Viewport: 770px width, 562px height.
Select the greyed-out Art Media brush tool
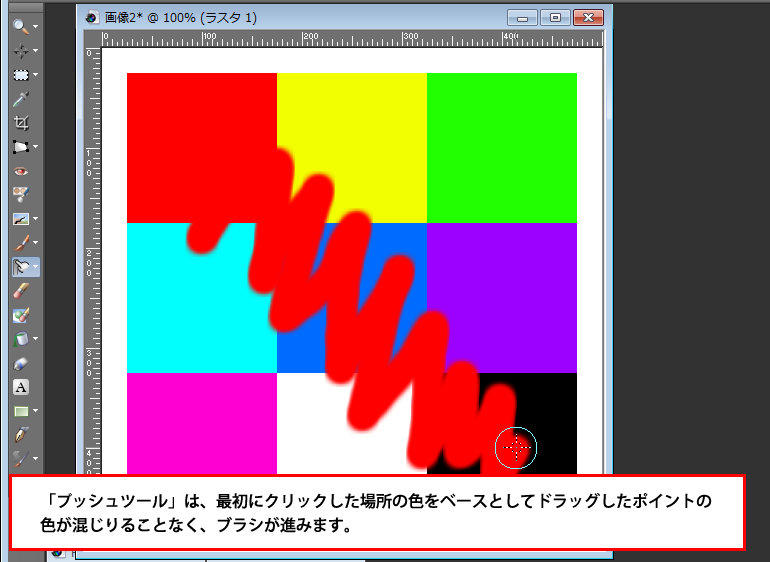[x=21, y=458]
